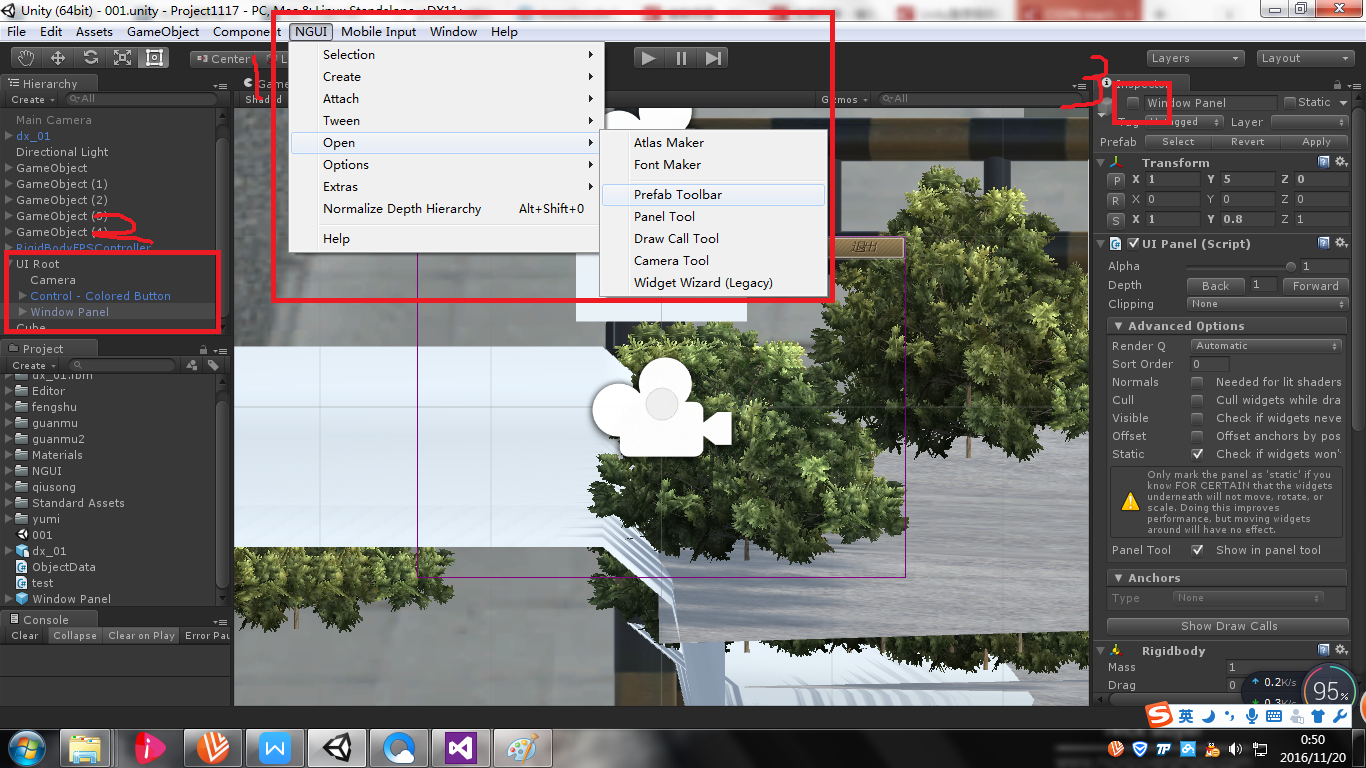Open the Atlas Maker menu item
1366x768 pixels.
tap(713, 143)
